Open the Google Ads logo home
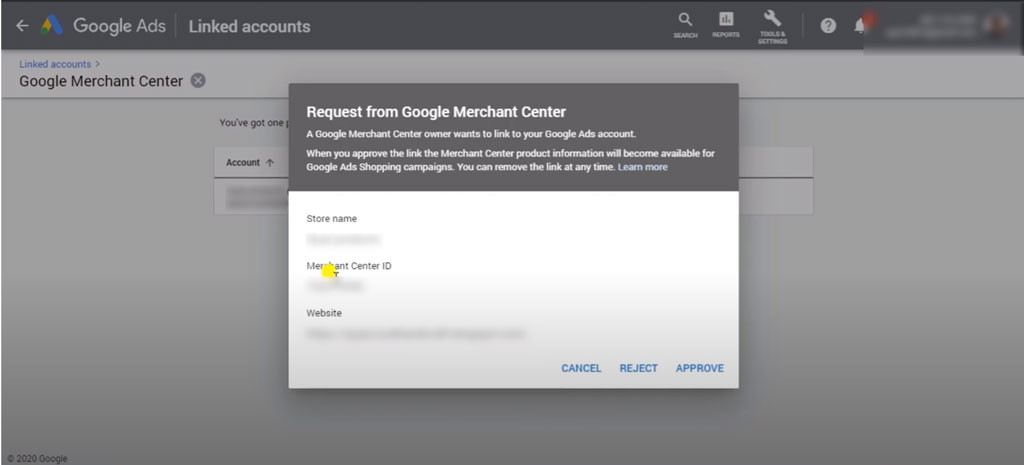The width and height of the screenshot is (1024, 465). pos(103,26)
